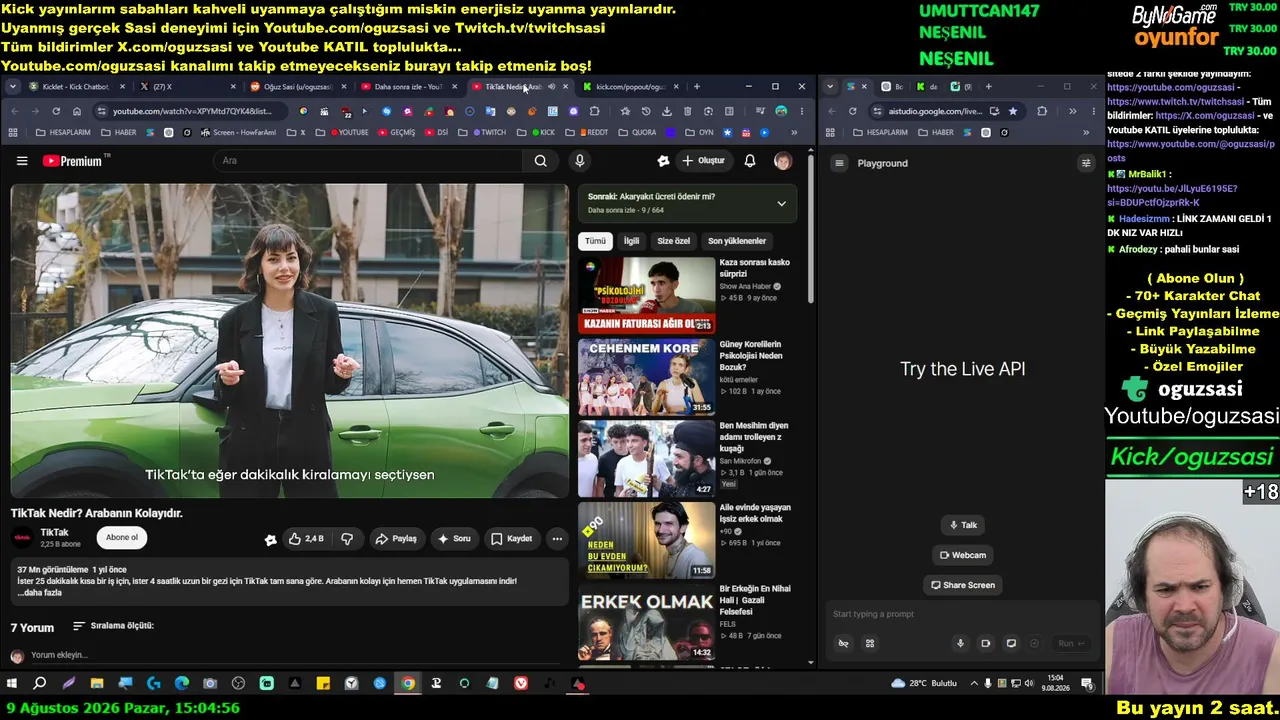This screenshot has width=1280, height=720.
Task: Mute the playing TikTak tab audio
Action: [551, 87]
